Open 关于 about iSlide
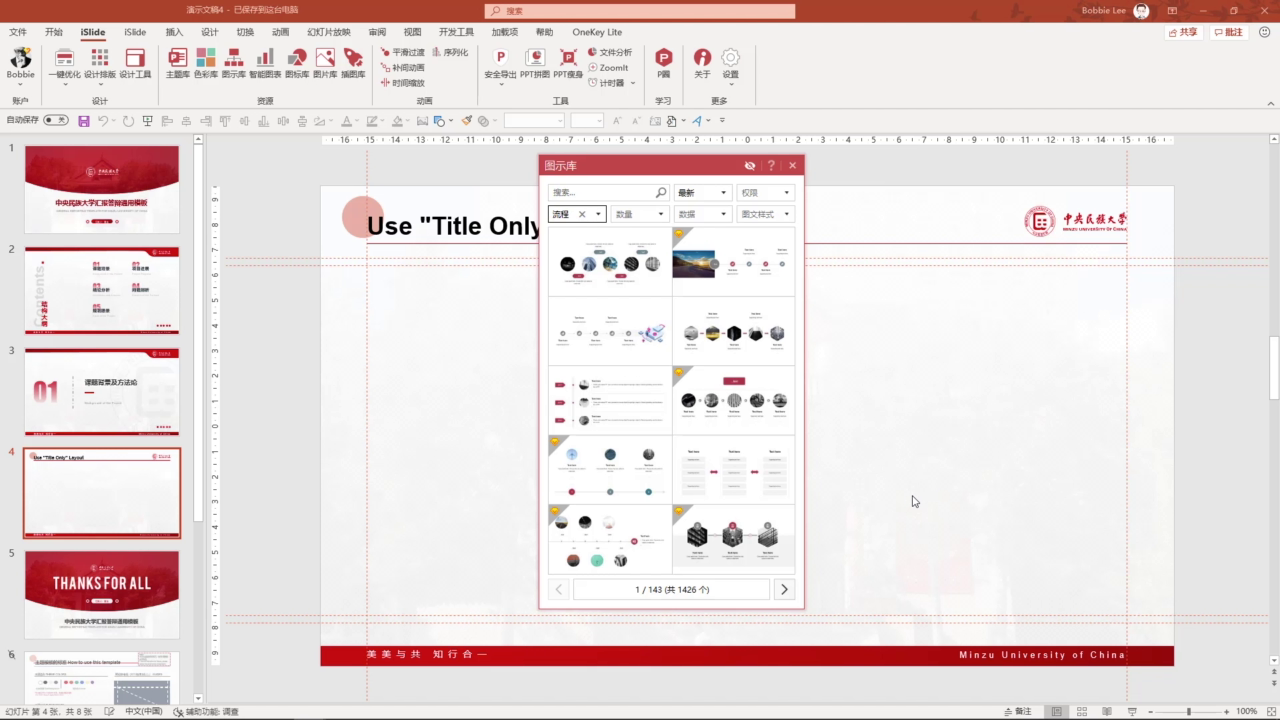The image size is (1280, 720). tap(703, 63)
